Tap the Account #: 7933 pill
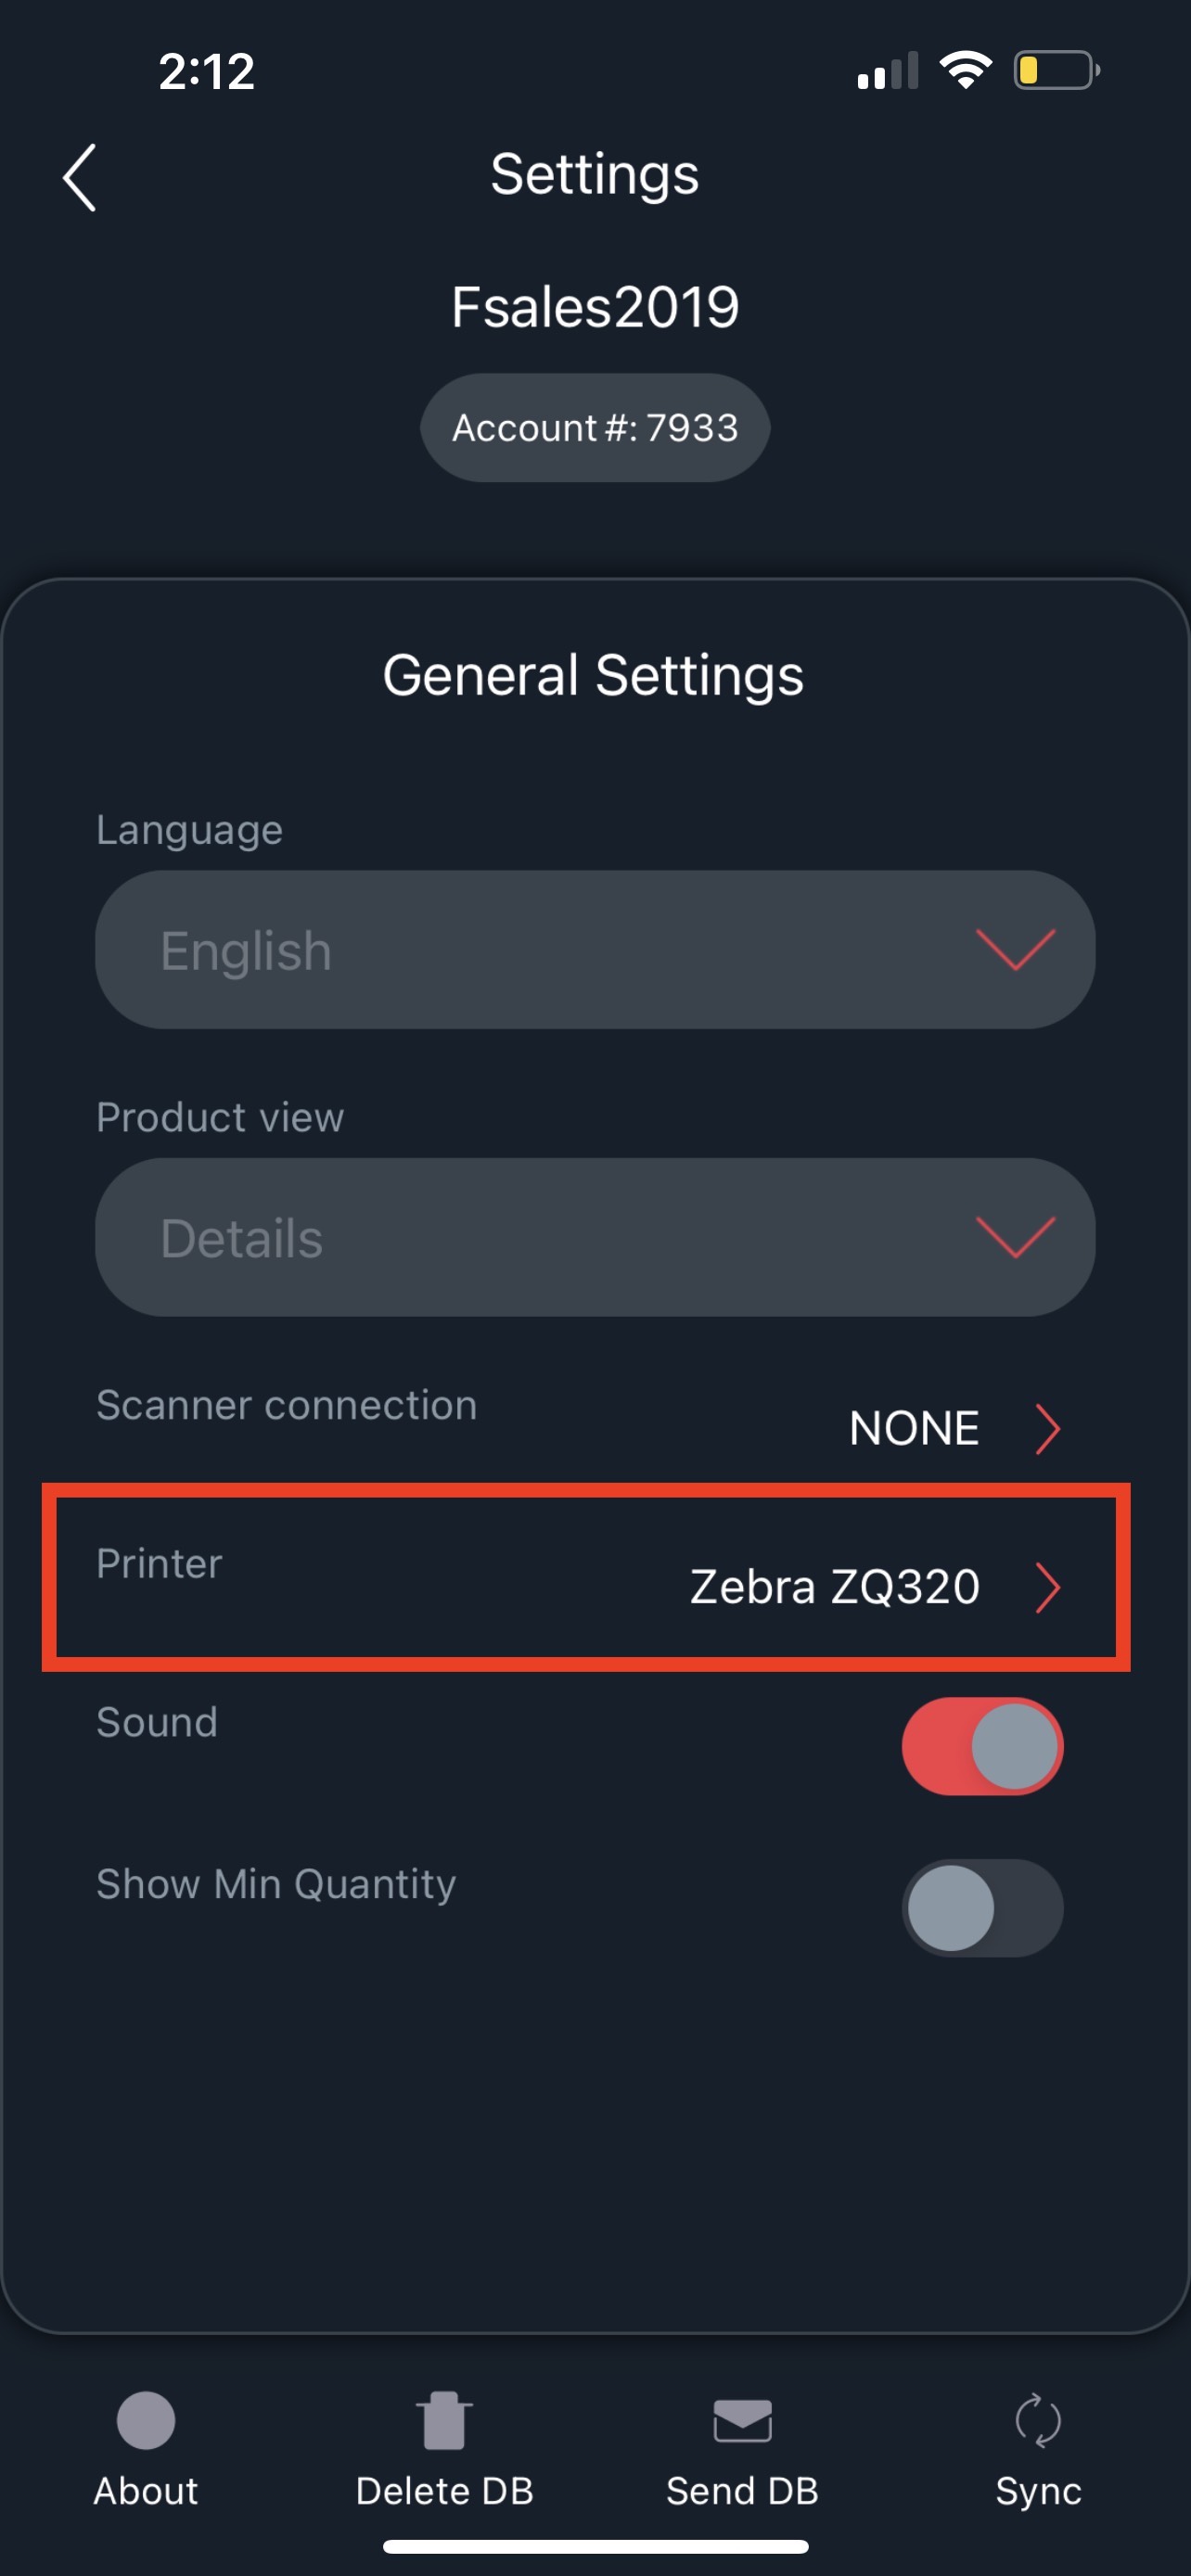This screenshot has height=2576, width=1191. click(595, 428)
